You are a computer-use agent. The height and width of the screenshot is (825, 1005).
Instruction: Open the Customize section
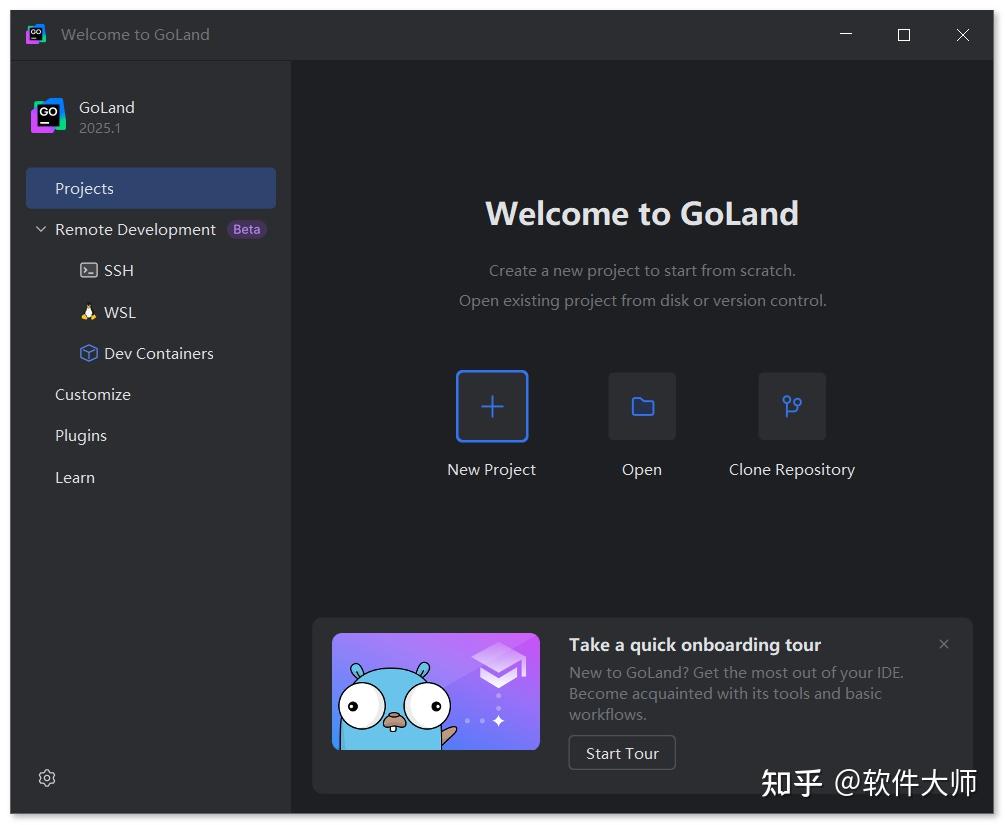(93, 394)
